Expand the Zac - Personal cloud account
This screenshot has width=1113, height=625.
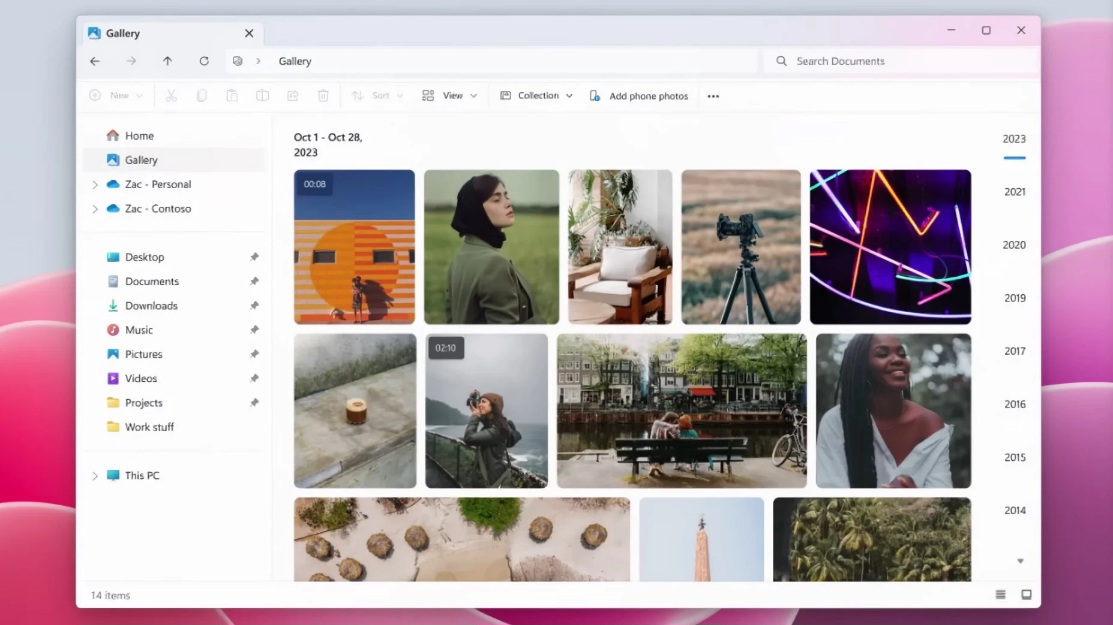[x=95, y=184]
